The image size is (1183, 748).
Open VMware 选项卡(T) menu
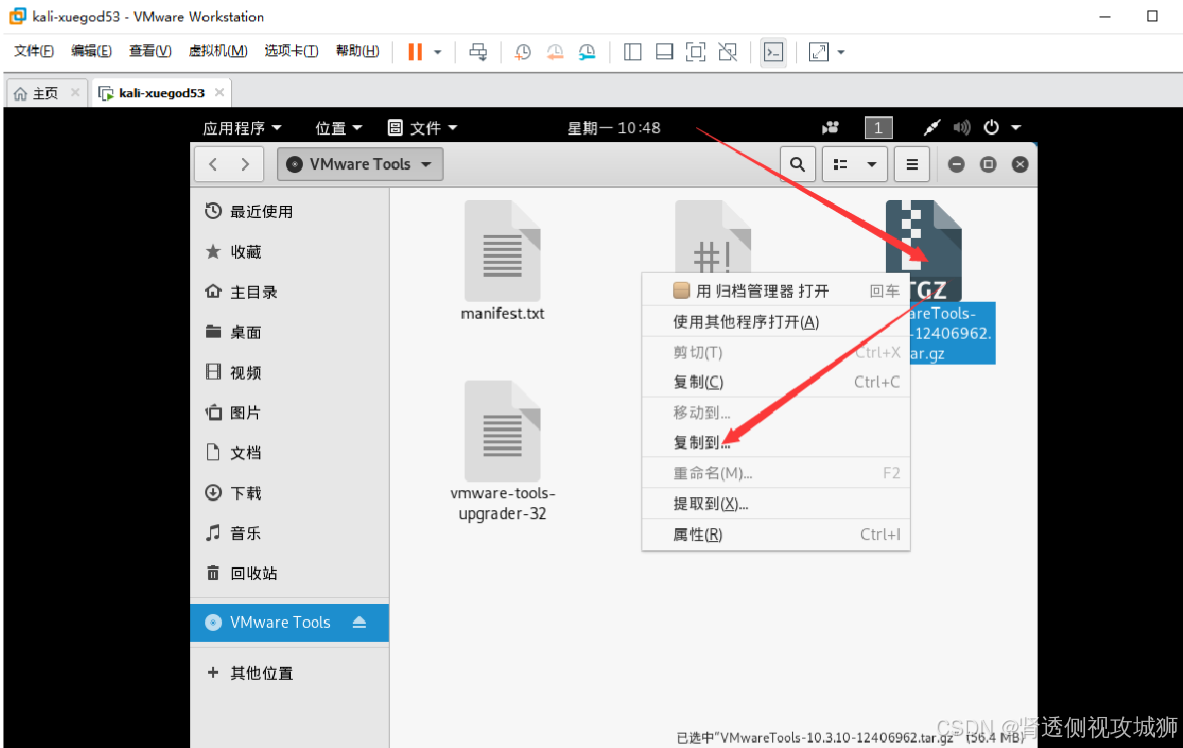coord(291,51)
